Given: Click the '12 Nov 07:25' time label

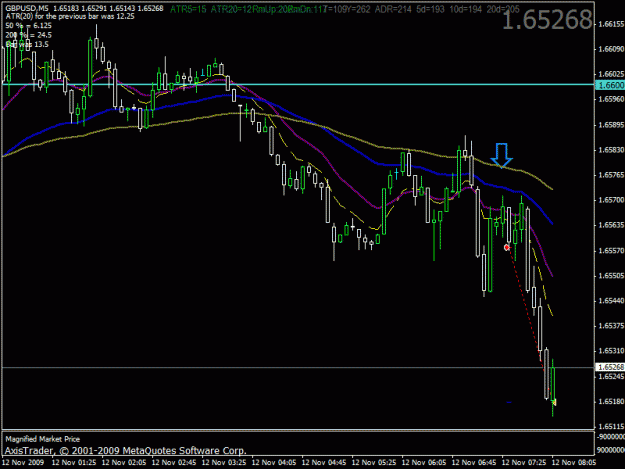Looking at the screenshot, I should [524, 463].
